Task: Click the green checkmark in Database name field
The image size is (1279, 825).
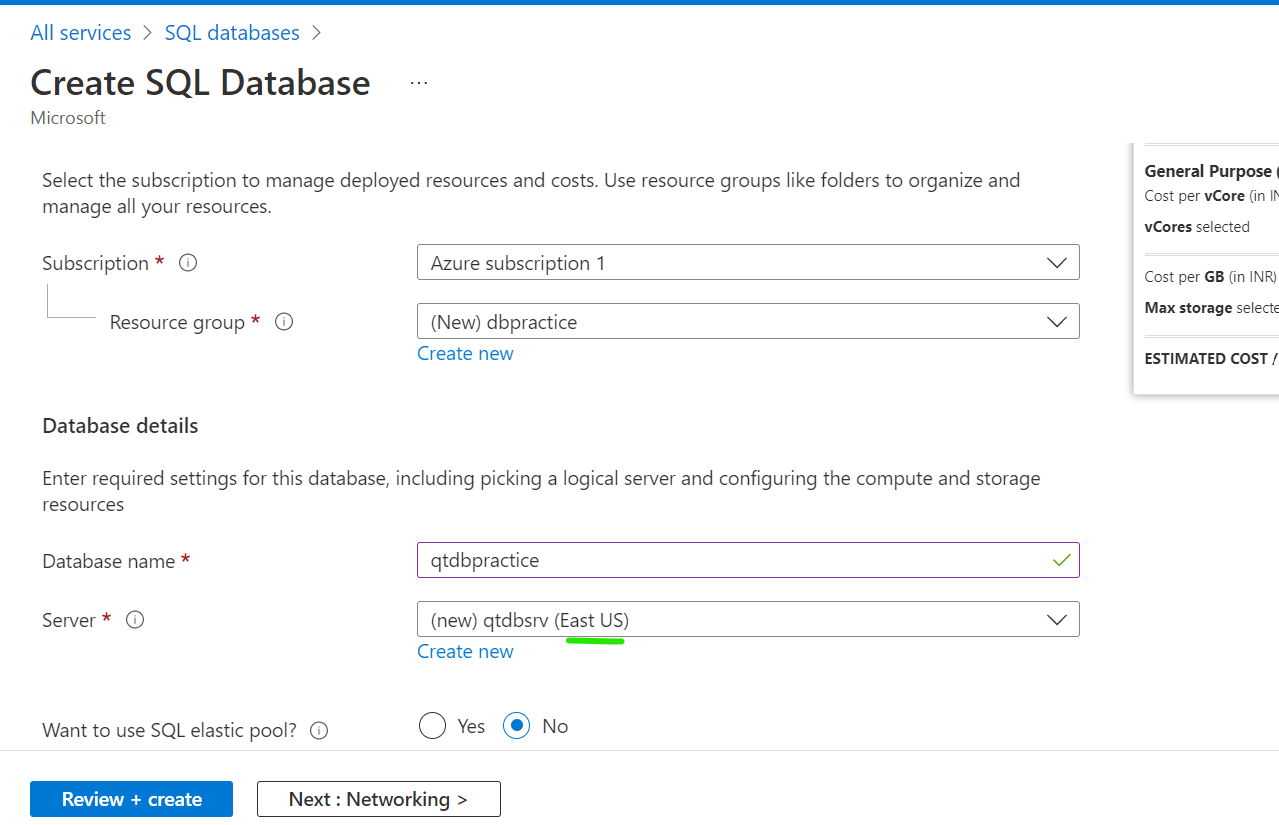Action: (x=1062, y=561)
